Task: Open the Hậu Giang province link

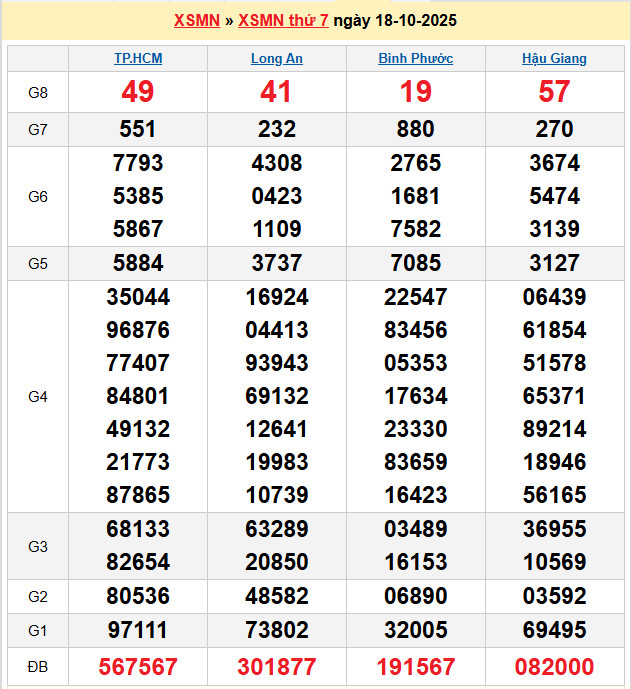Action: tap(554, 59)
